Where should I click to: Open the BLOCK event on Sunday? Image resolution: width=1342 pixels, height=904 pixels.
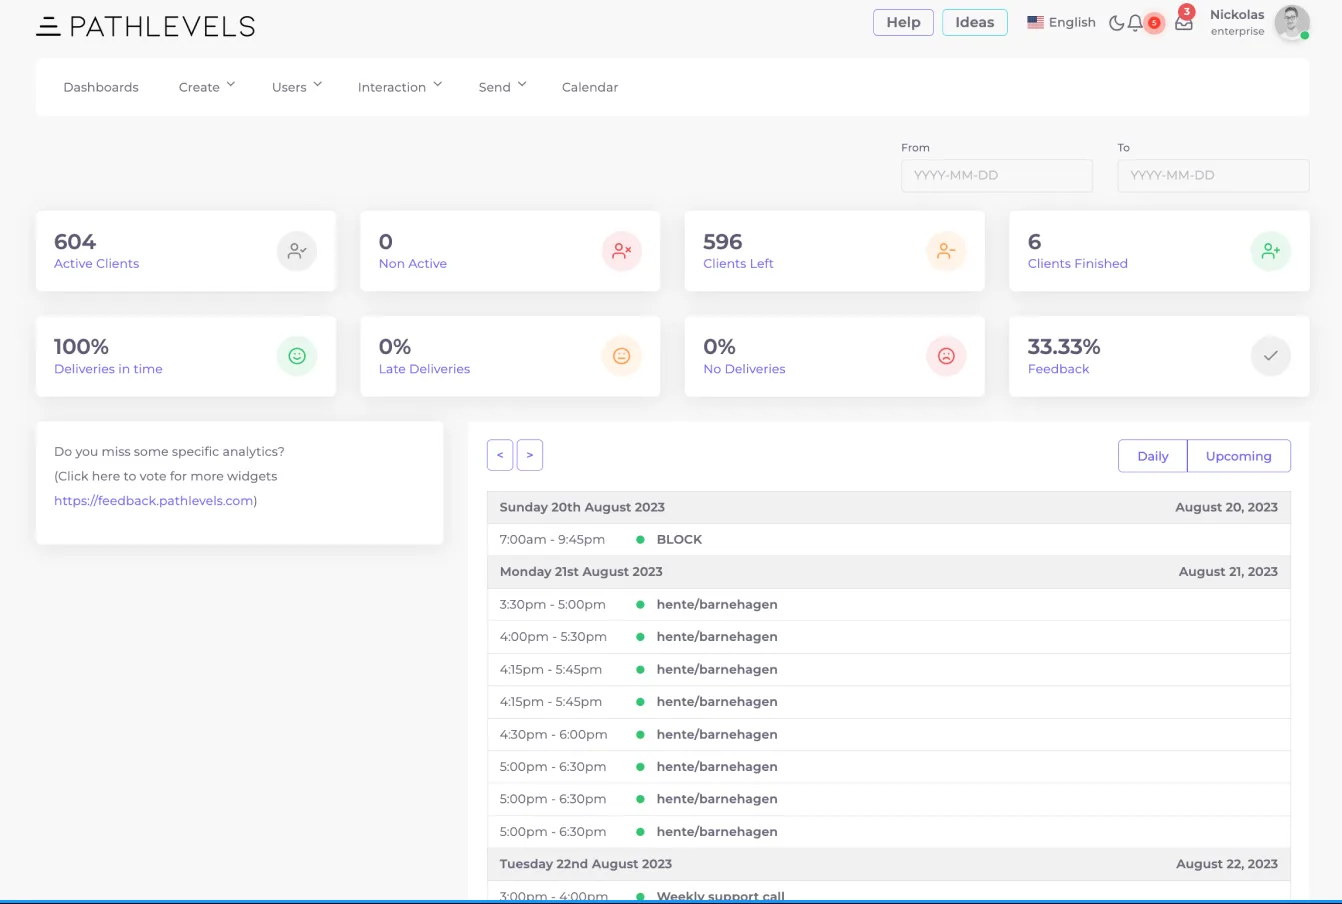(x=889, y=540)
